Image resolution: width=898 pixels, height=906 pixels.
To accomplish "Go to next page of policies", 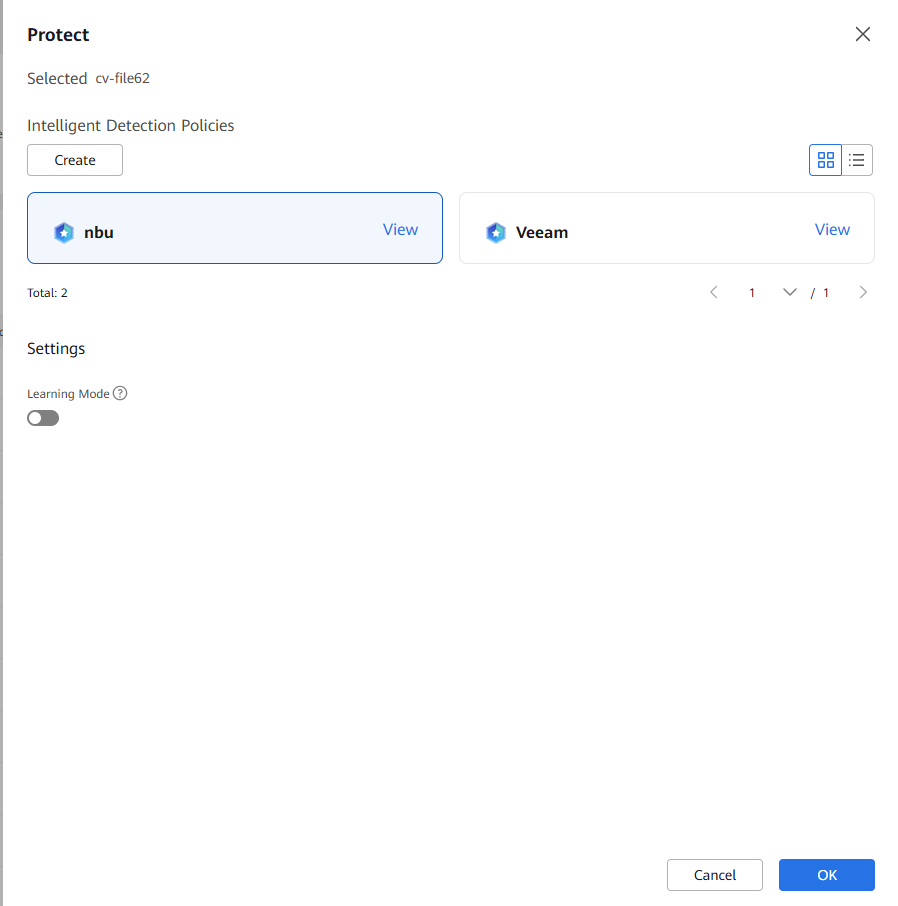I will pyautogui.click(x=863, y=293).
